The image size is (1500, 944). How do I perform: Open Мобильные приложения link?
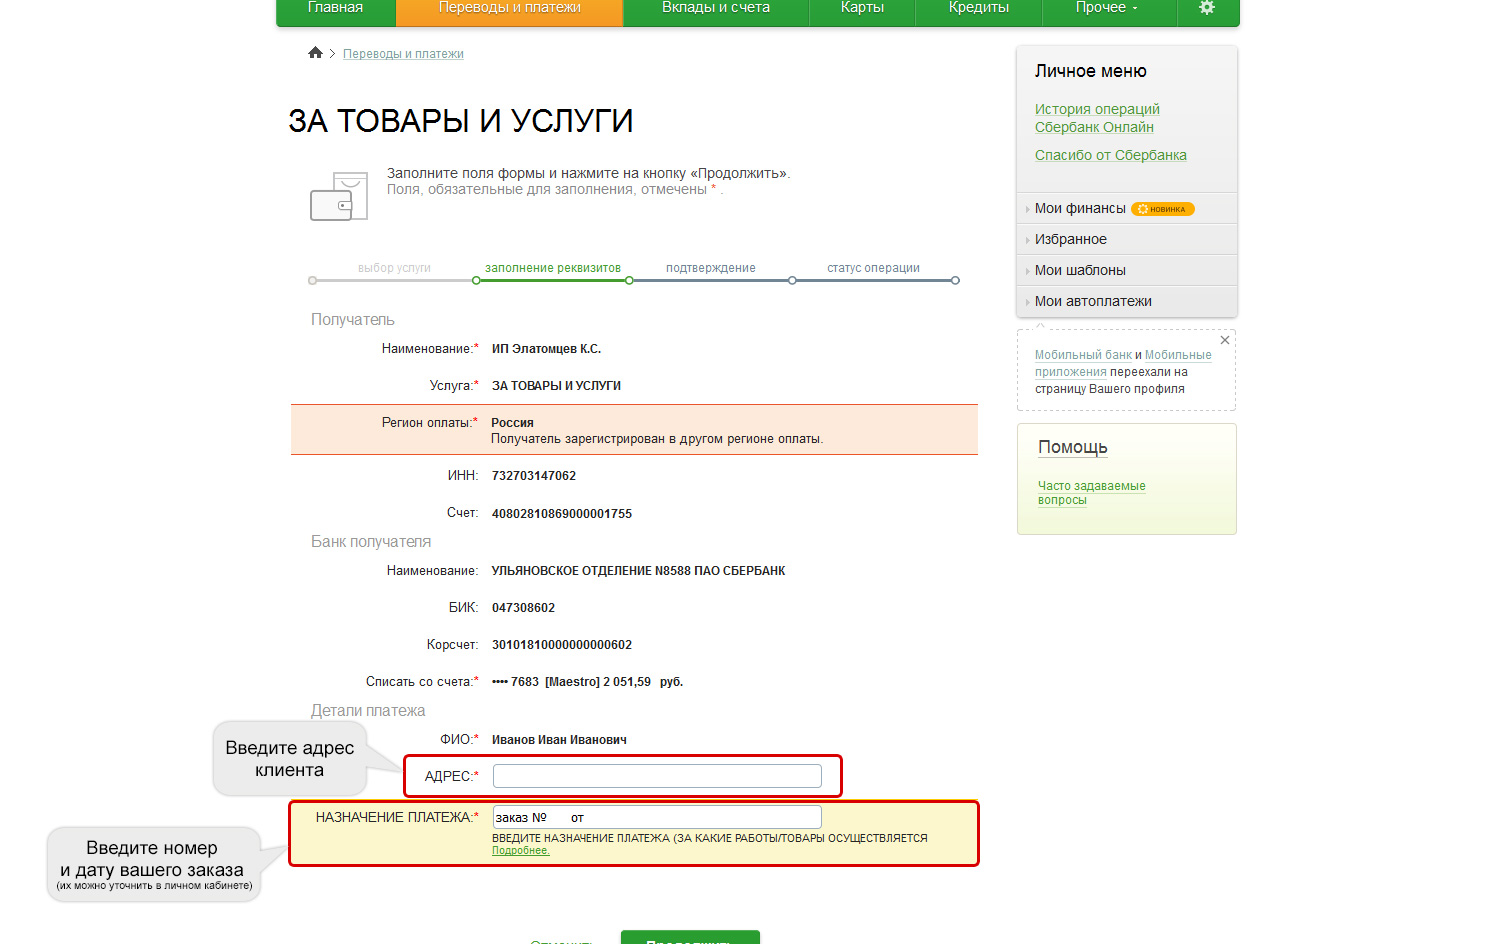click(x=1178, y=355)
